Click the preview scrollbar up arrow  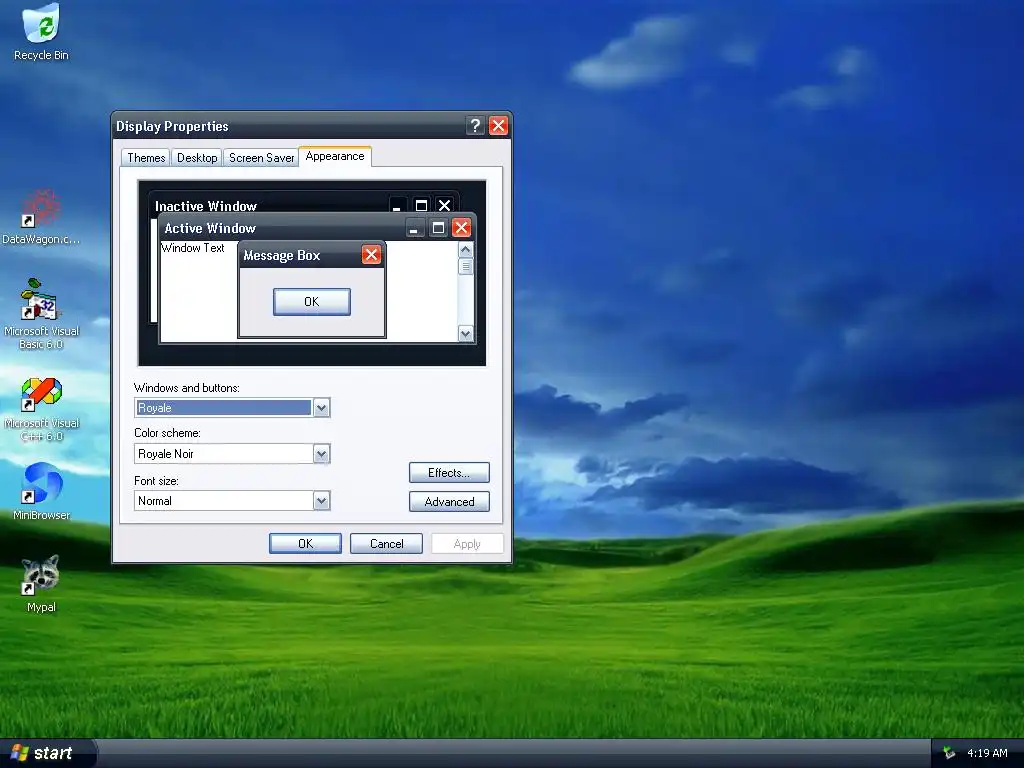coord(466,250)
